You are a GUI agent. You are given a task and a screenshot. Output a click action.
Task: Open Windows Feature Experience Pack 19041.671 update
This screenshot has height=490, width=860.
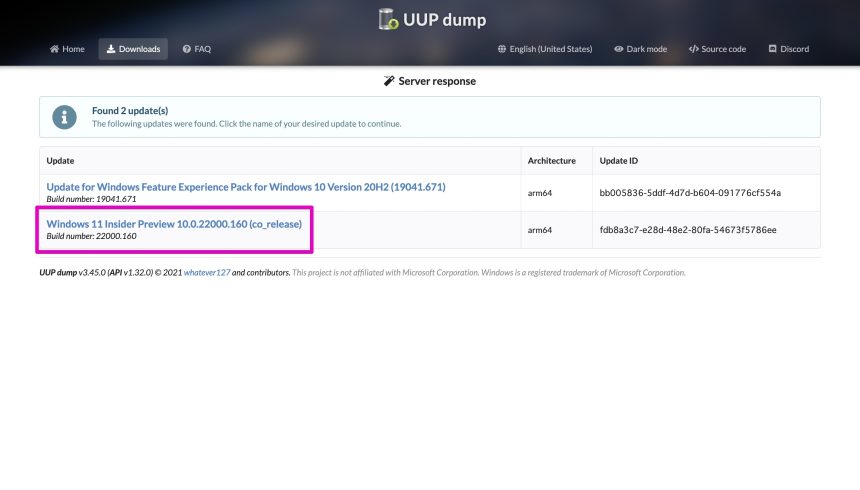(x=246, y=187)
